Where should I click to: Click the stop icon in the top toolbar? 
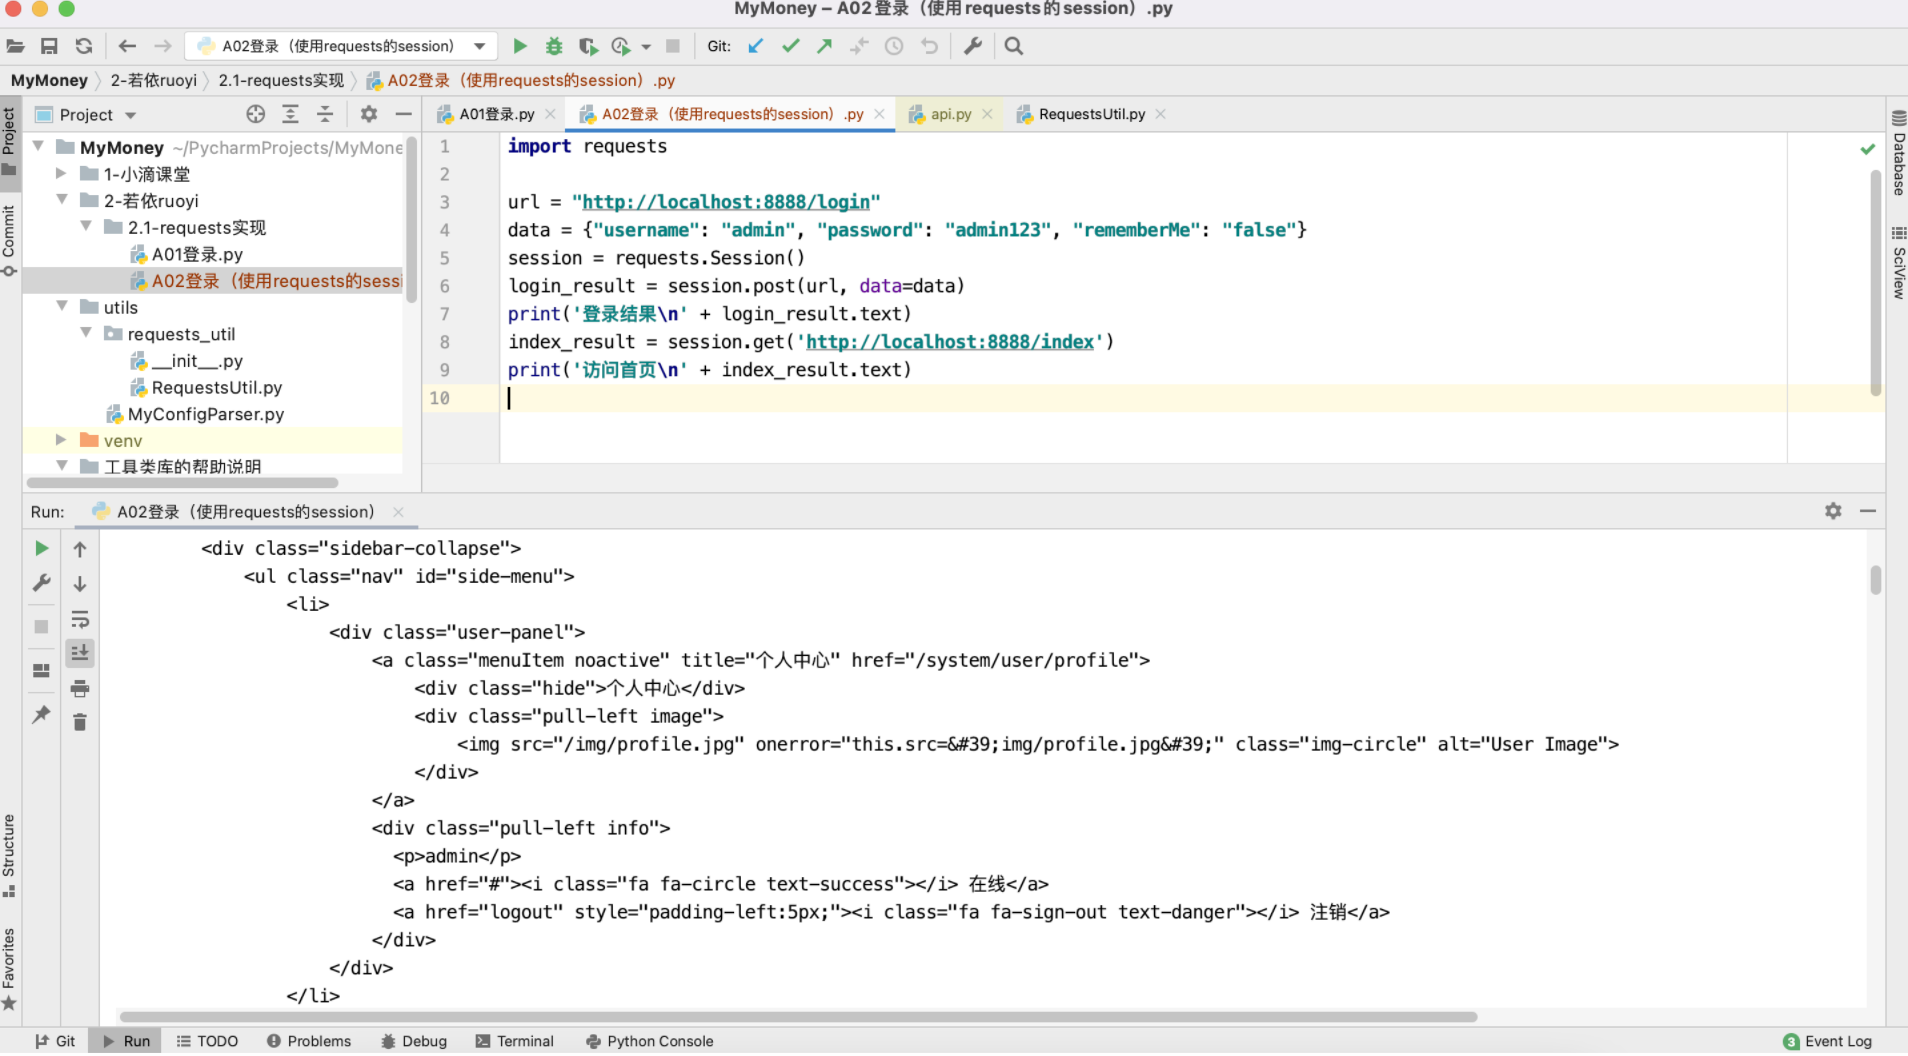click(x=673, y=46)
